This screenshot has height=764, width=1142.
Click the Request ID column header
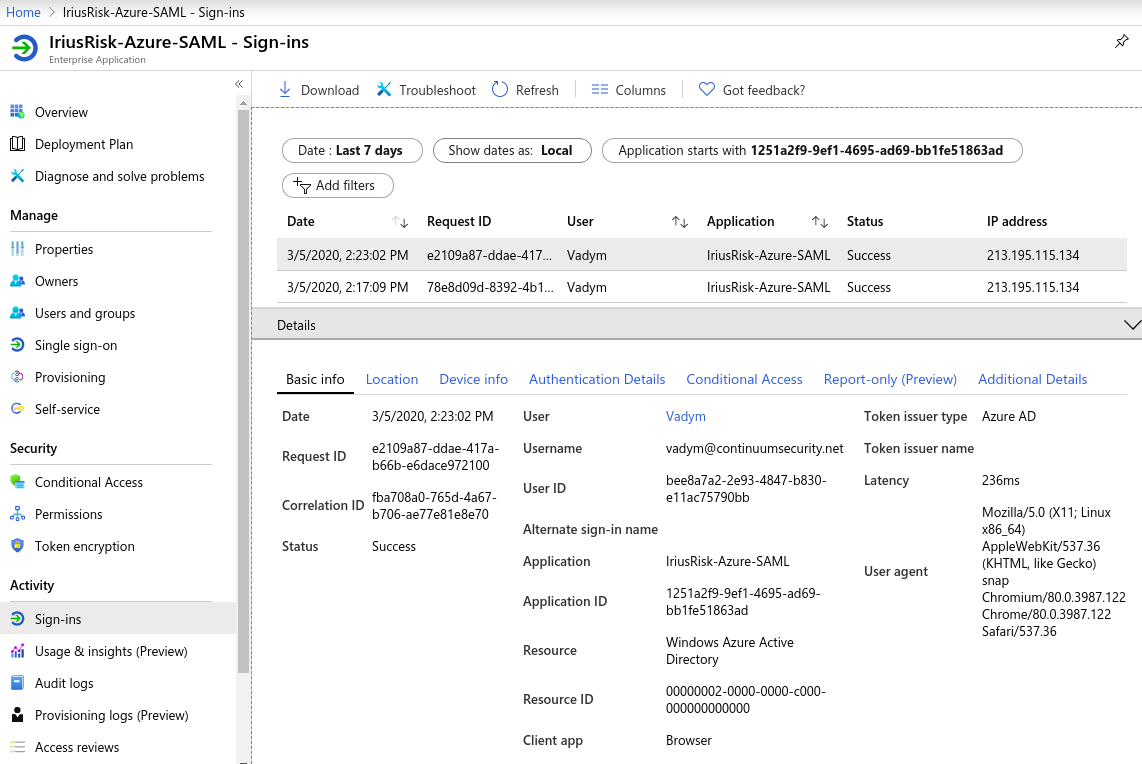tap(459, 221)
